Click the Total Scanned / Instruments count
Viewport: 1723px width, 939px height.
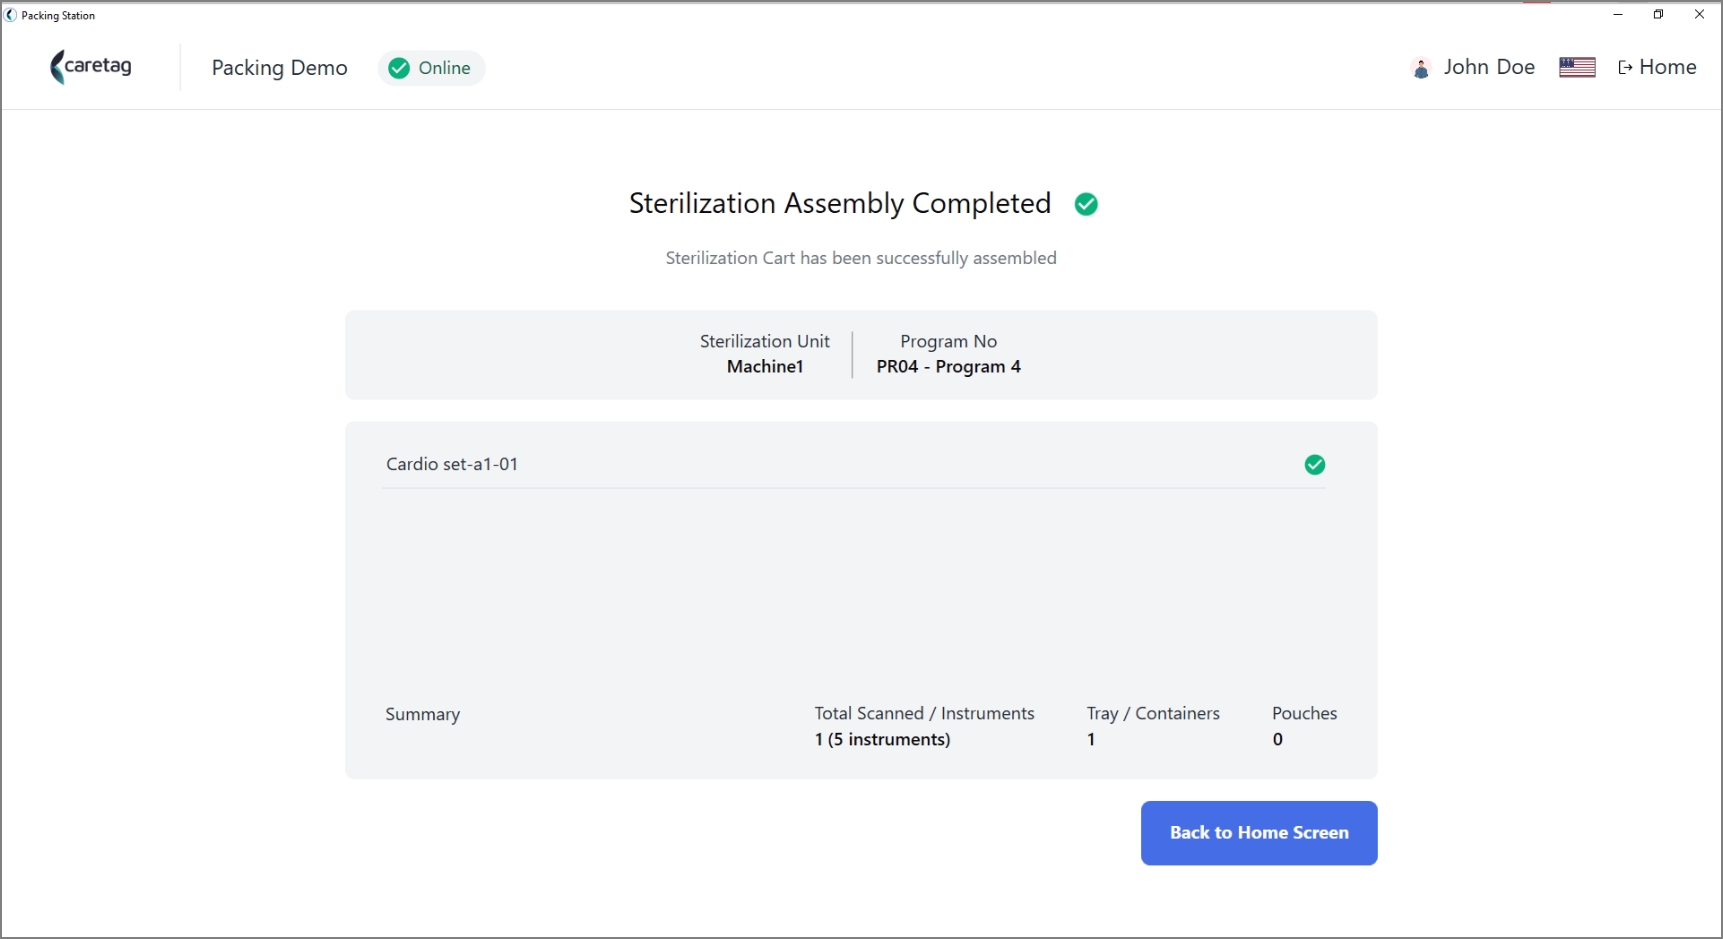point(882,740)
